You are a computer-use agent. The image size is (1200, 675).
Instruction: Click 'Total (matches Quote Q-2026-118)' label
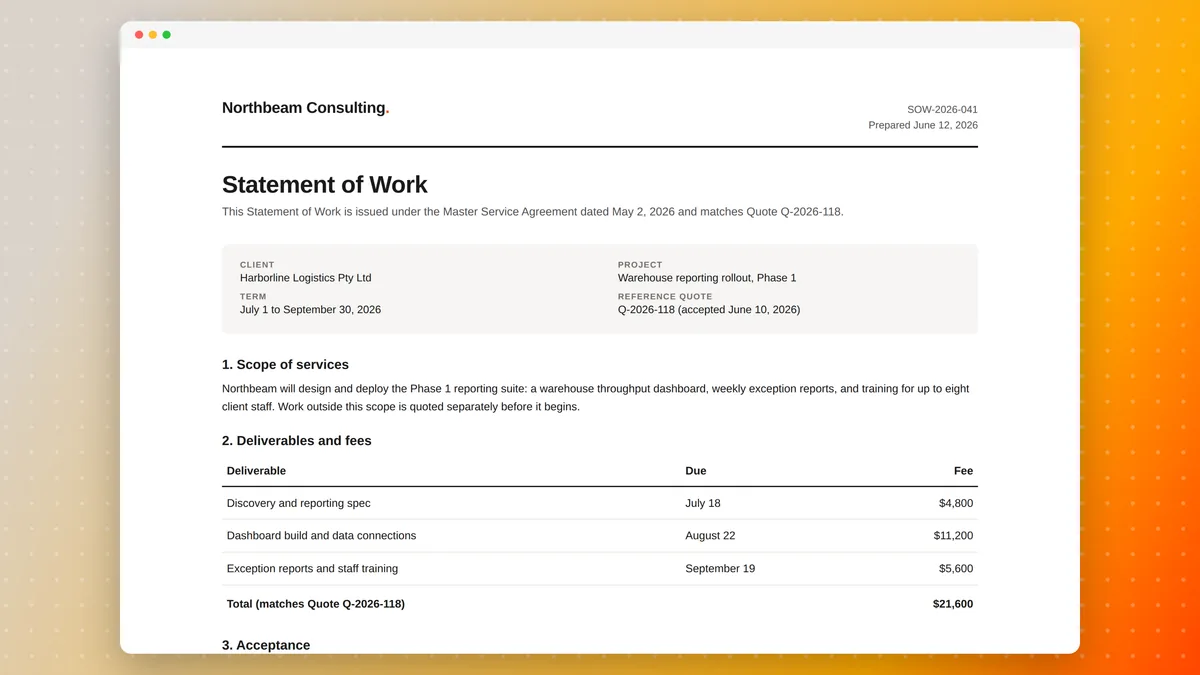(x=316, y=604)
